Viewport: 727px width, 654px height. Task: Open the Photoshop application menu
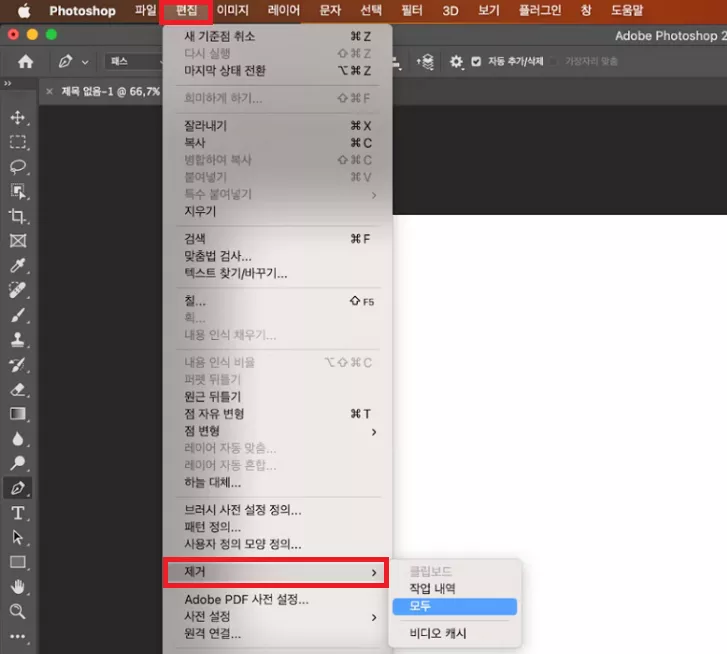(83, 10)
